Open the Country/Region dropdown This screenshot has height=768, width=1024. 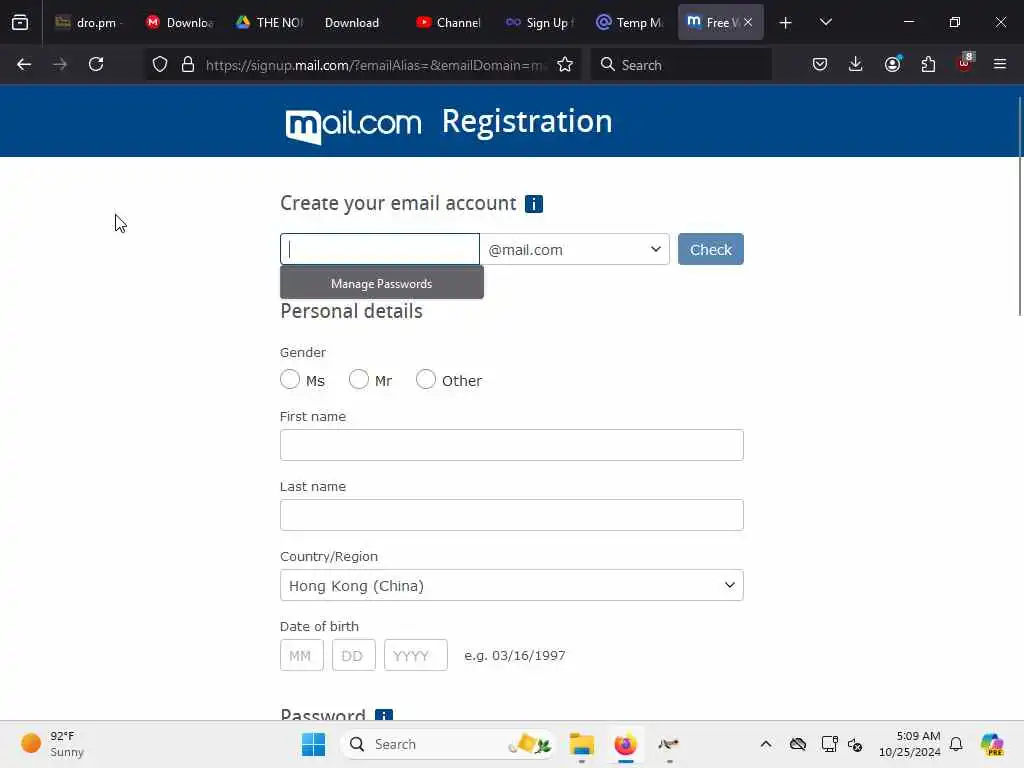511,585
